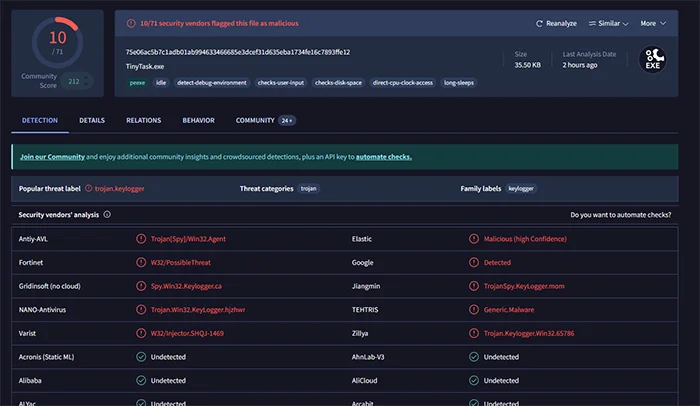
Task: Expand the More dropdown menu
Action: tap(653, 23)
